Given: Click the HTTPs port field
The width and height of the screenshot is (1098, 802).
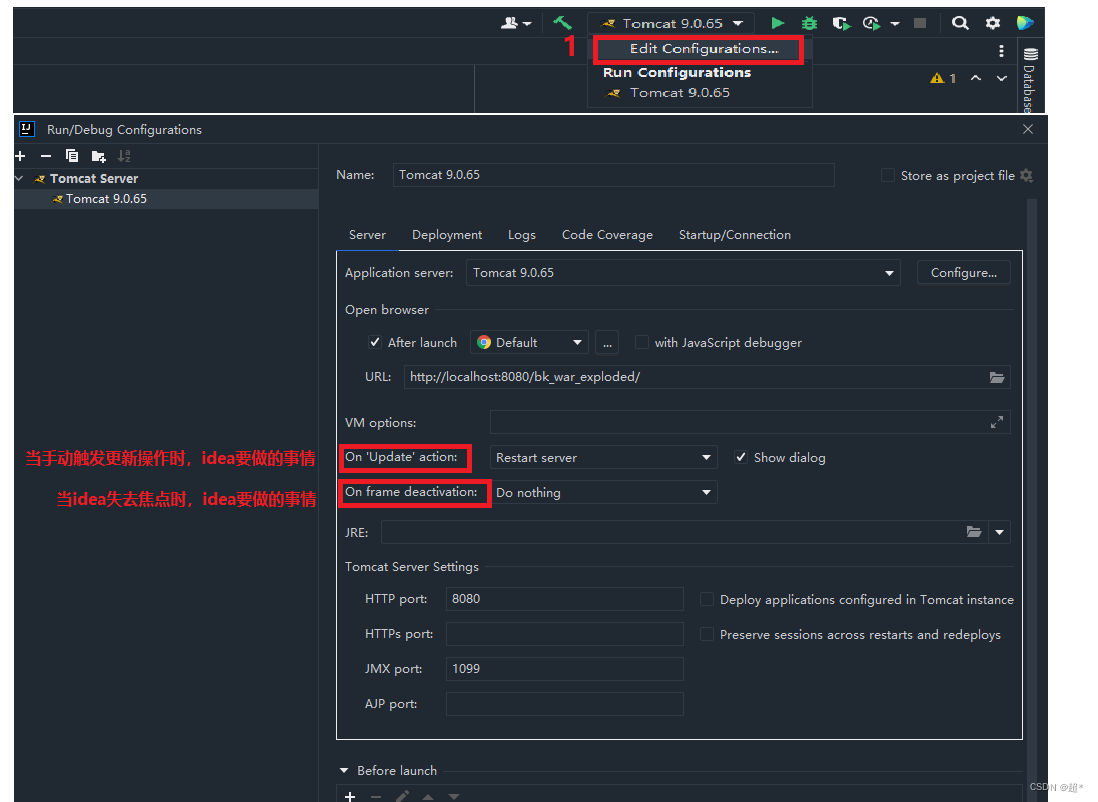Looking at the screenshot, I should pyautogui.click(x=564, y=634).
